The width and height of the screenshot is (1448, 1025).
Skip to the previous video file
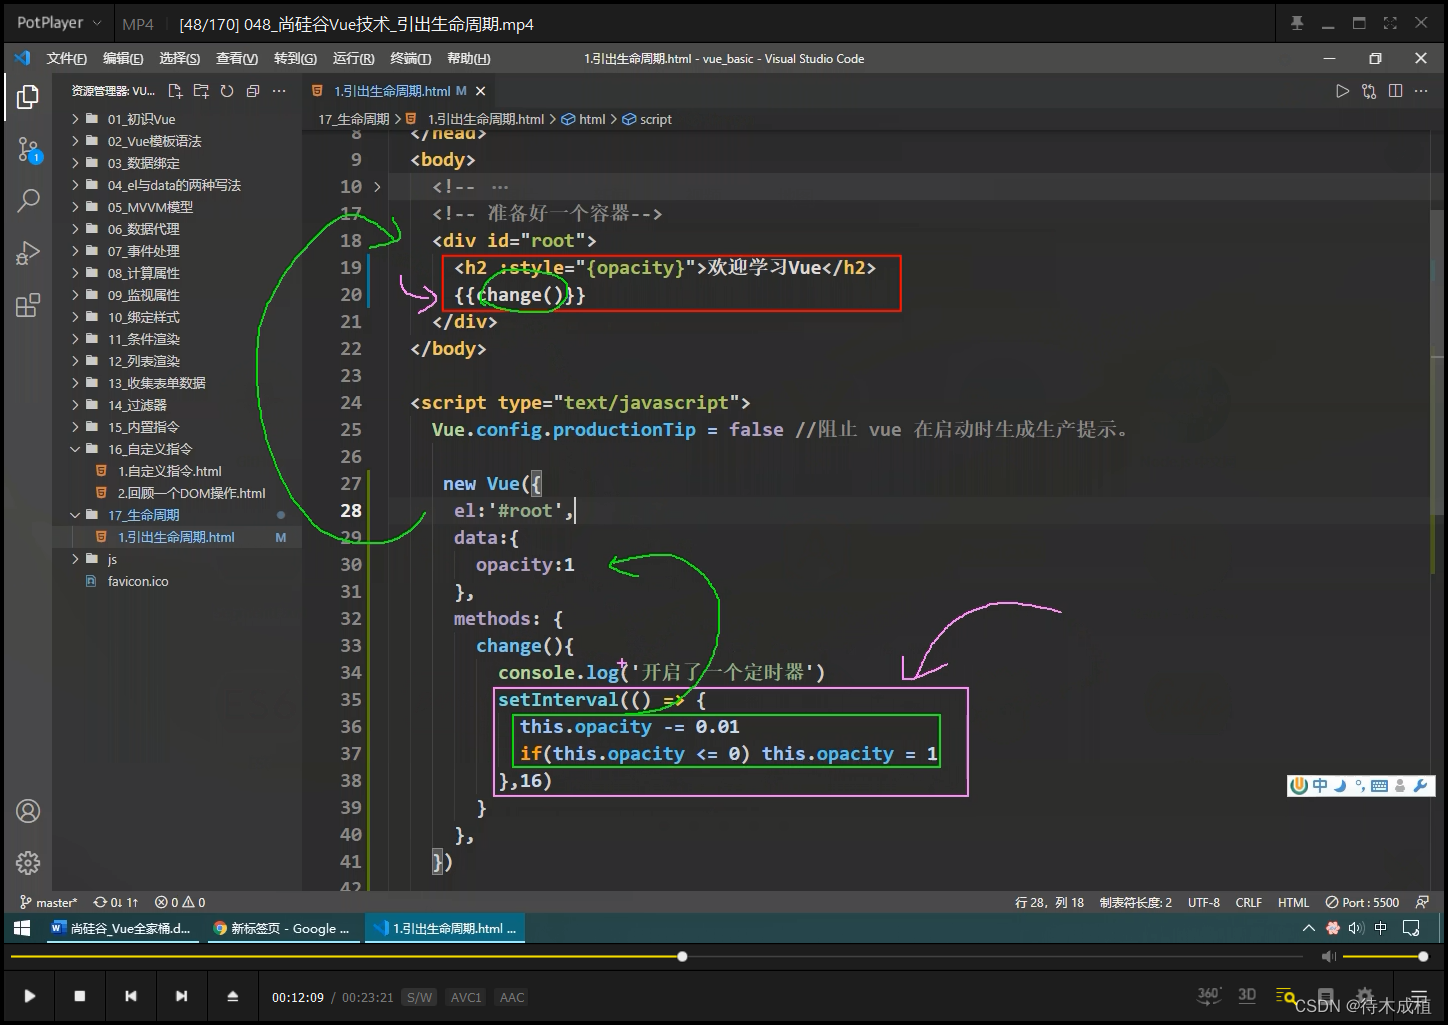pos(130,996)
